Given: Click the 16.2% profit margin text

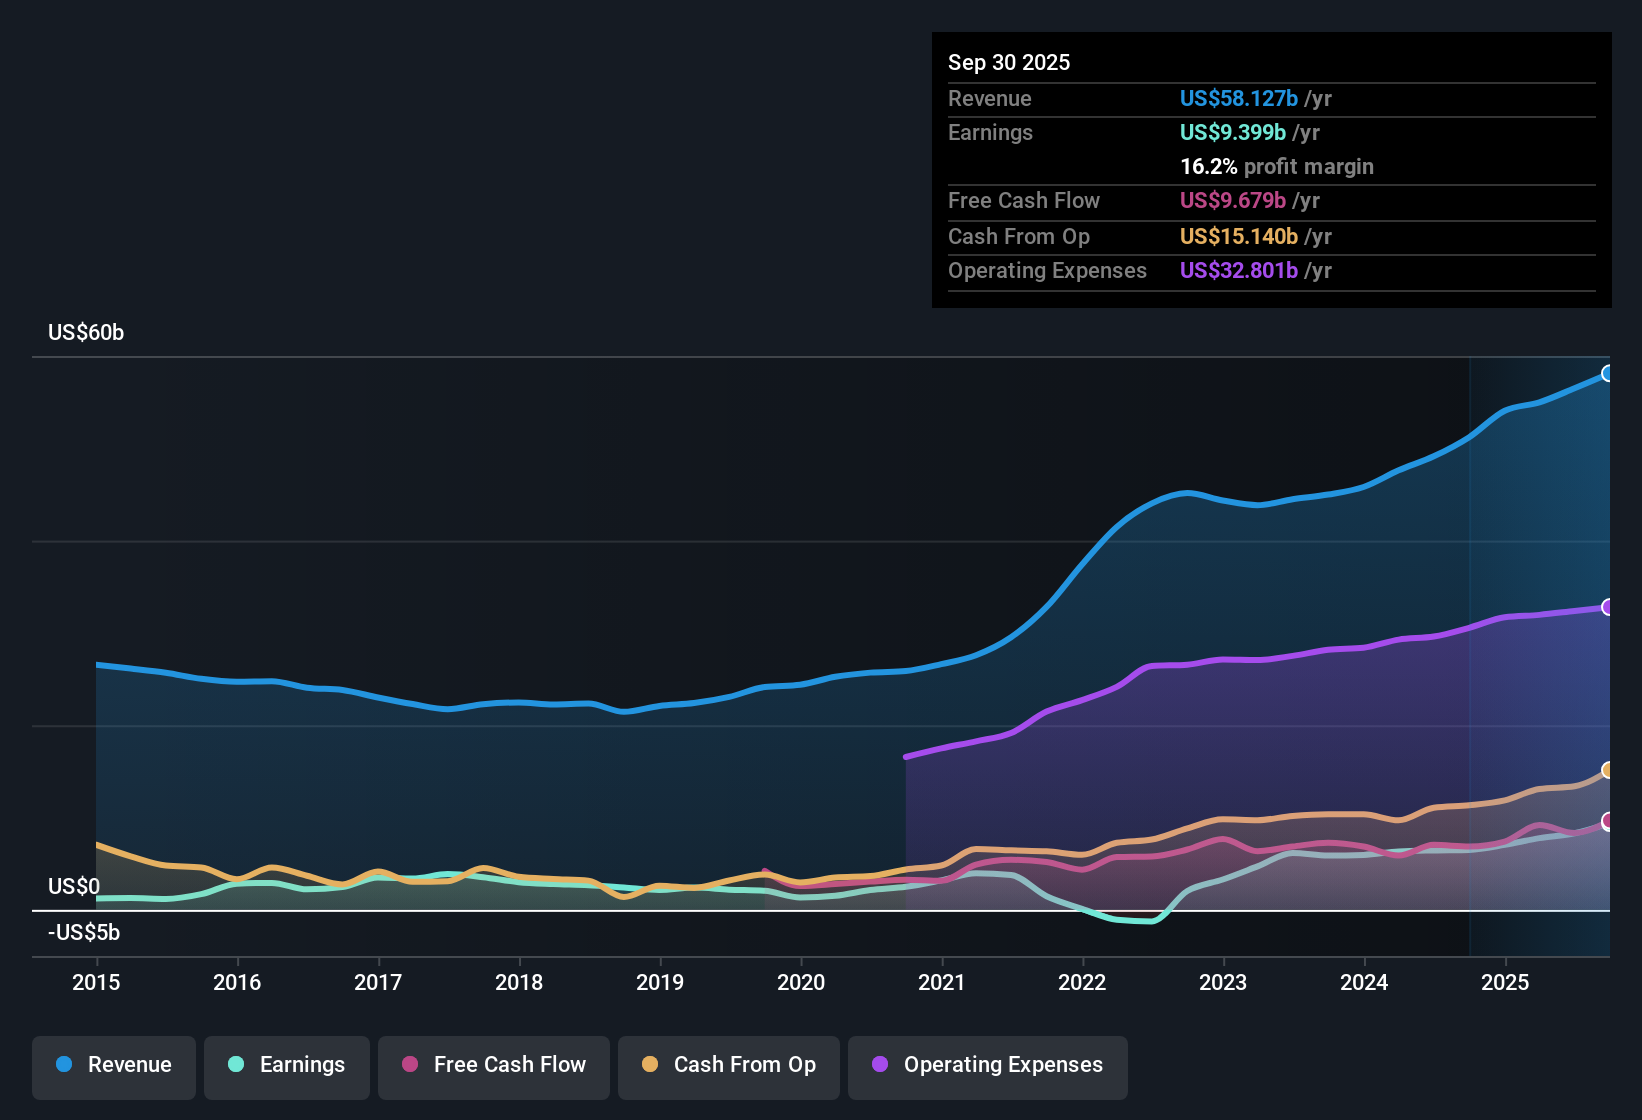Looking at the screenshot, I should 1277,166.
